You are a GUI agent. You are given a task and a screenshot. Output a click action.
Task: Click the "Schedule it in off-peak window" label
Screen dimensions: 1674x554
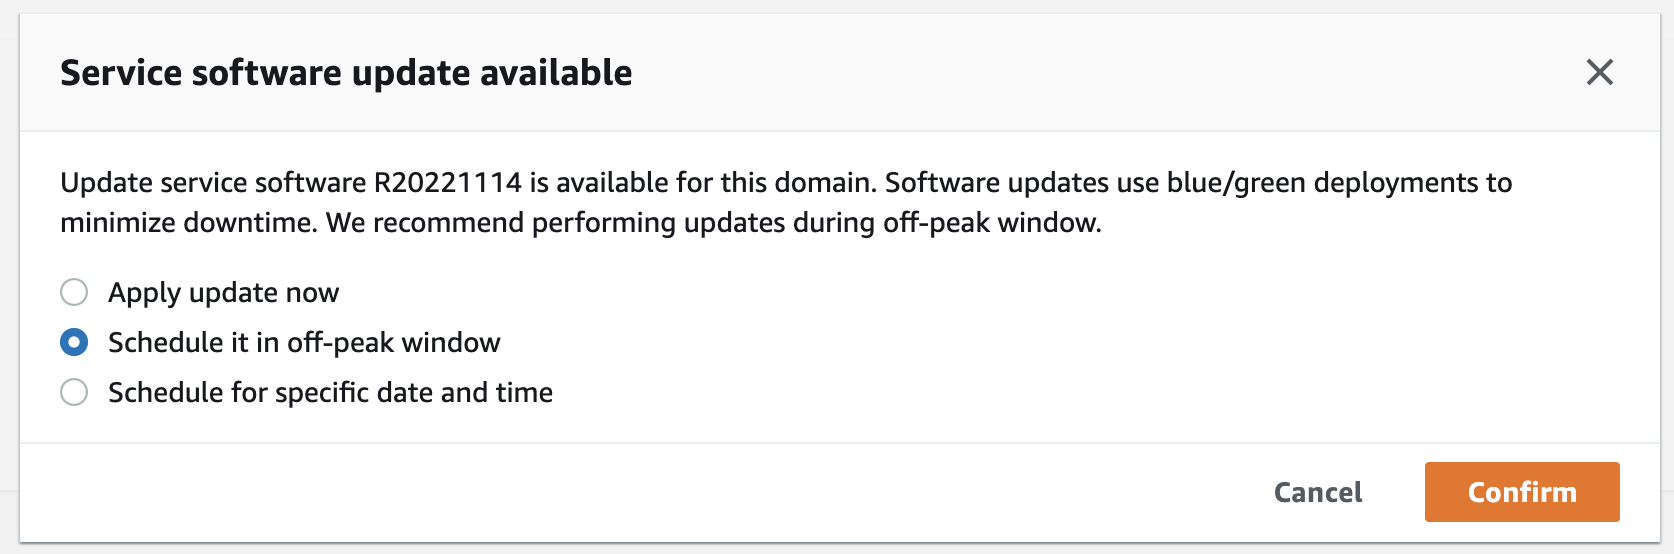pyautogui.click(x=304, y=342)
